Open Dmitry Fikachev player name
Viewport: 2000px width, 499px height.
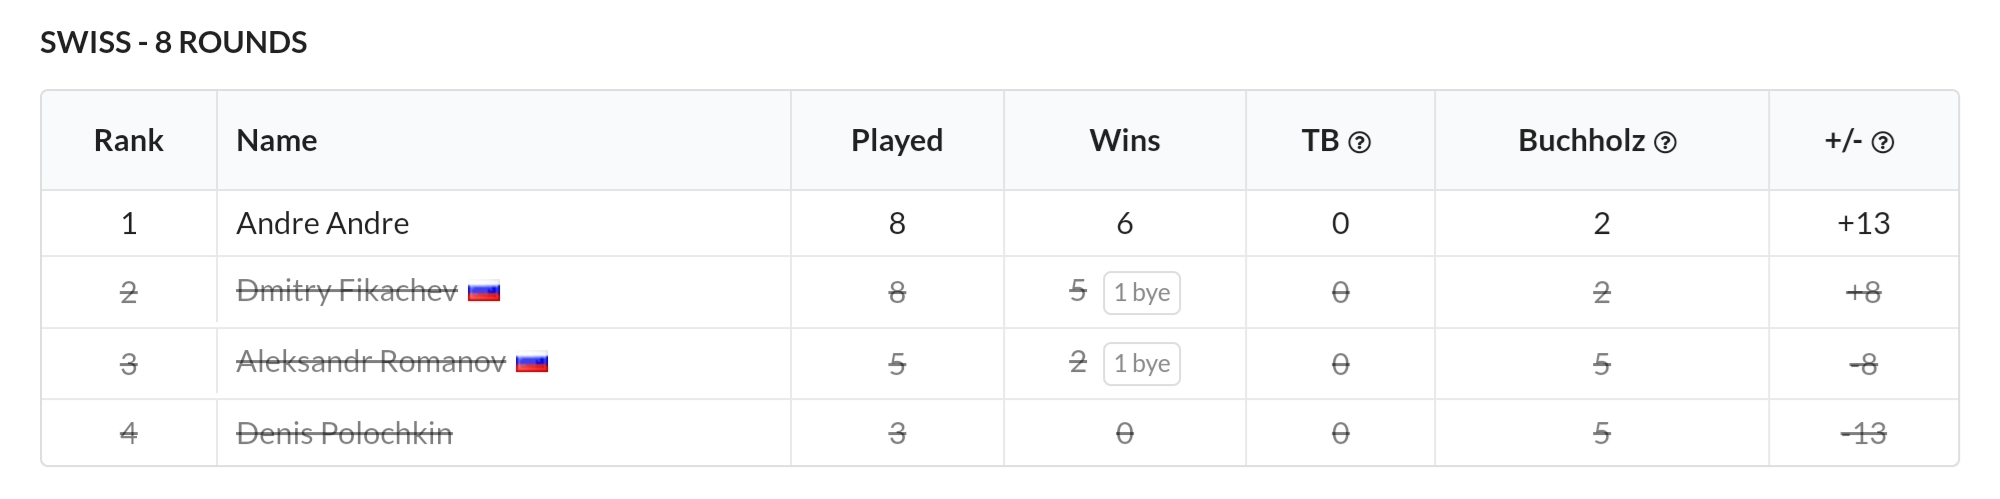(x=347, y=291)
